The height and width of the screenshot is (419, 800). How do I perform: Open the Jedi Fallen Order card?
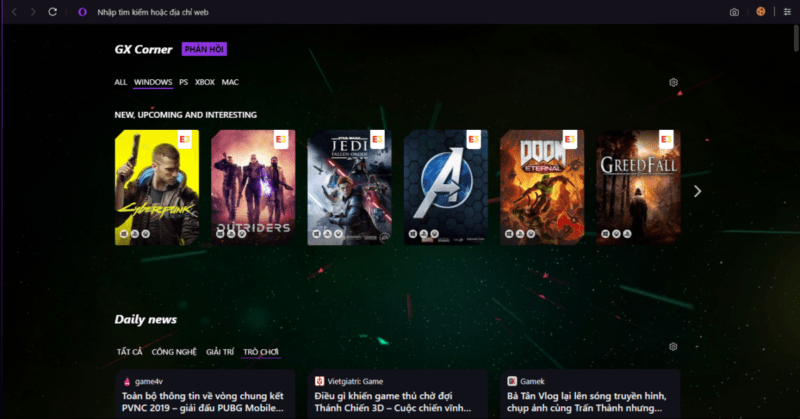349,187
